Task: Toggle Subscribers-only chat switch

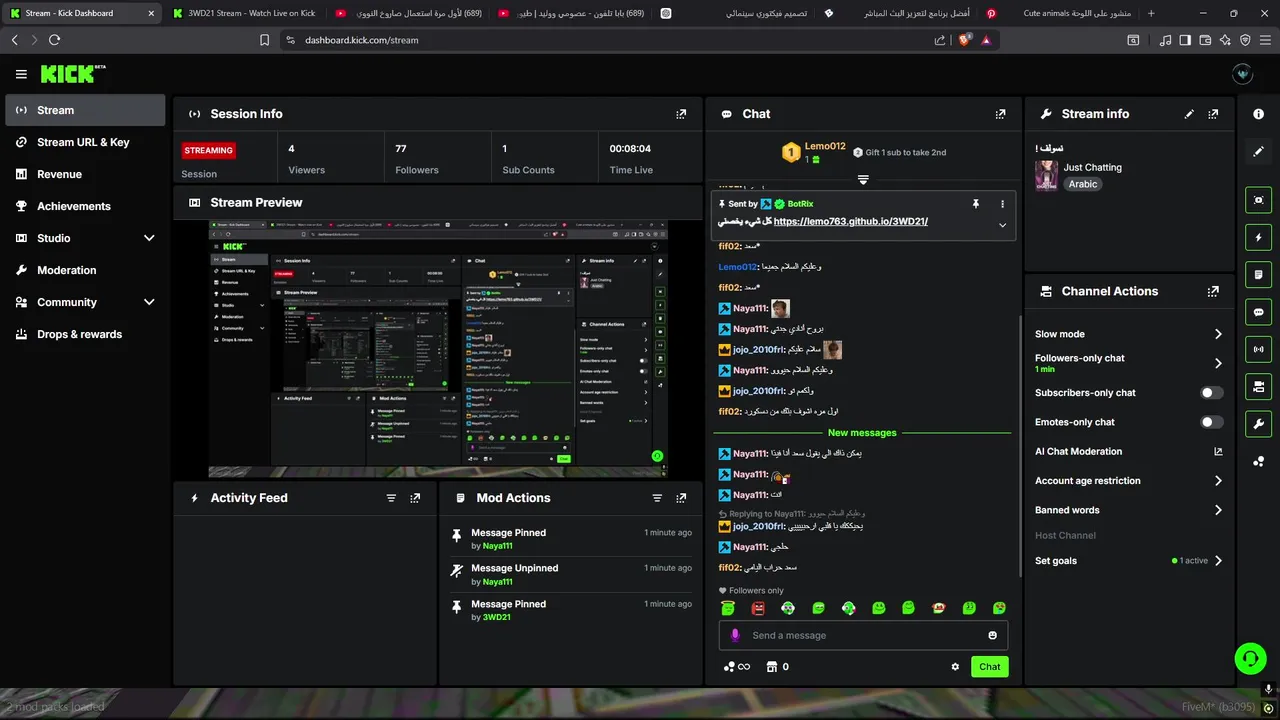Action: [1212, 393]
